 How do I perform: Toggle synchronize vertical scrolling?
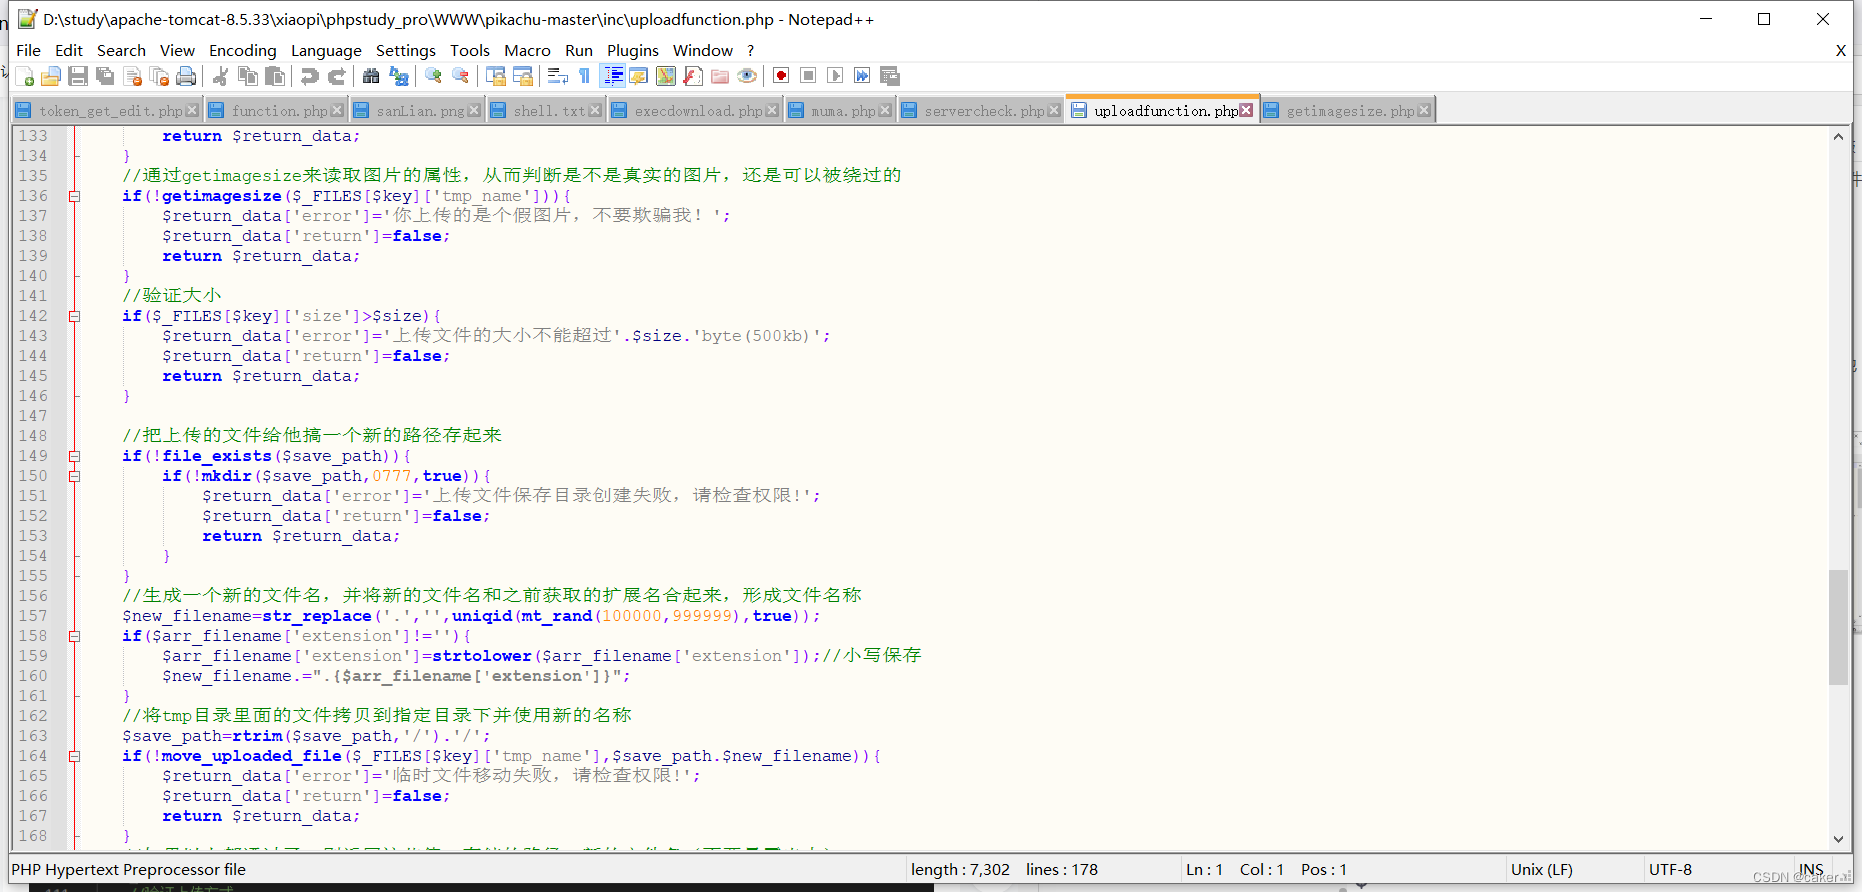tap(495, 76)
